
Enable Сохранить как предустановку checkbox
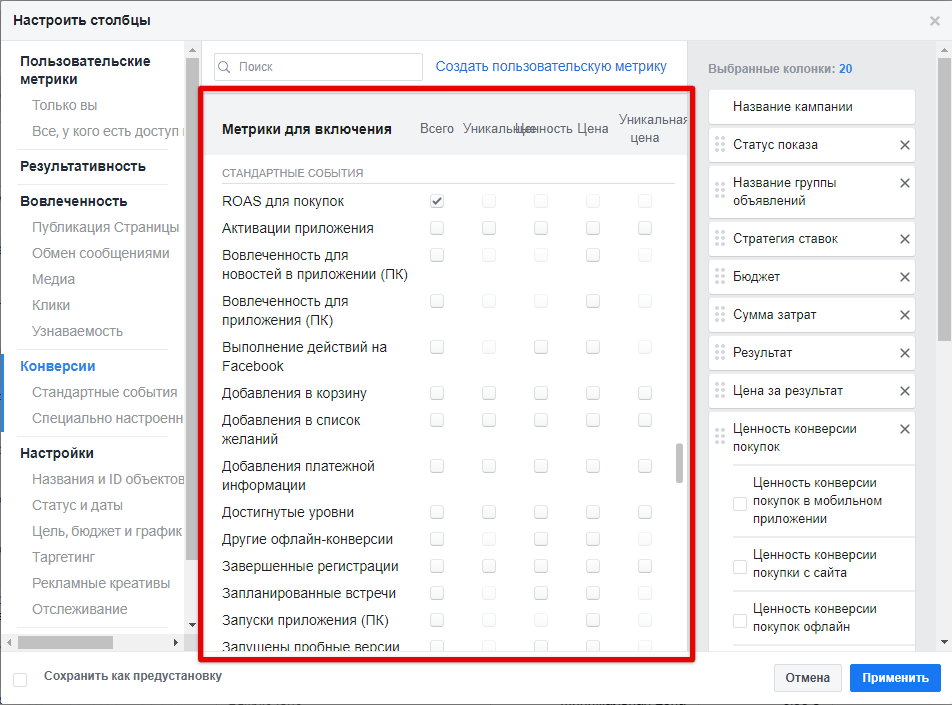[20, 680]
